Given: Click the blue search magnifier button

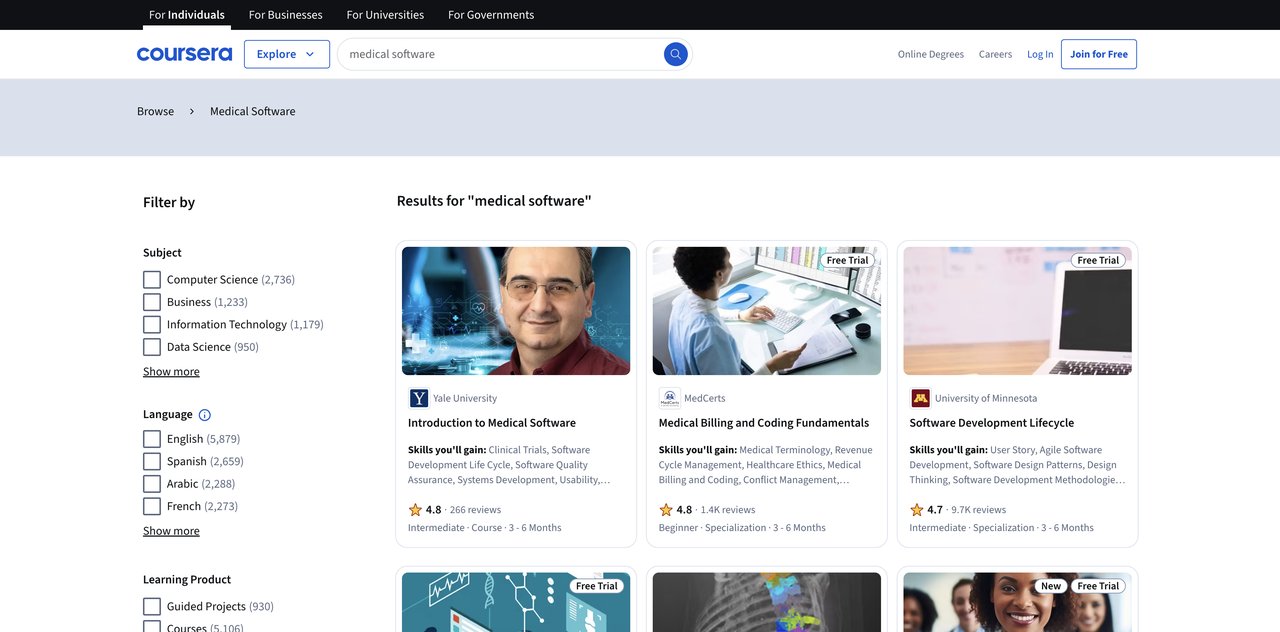Looking at the screenshot, I should click(676, 54).
